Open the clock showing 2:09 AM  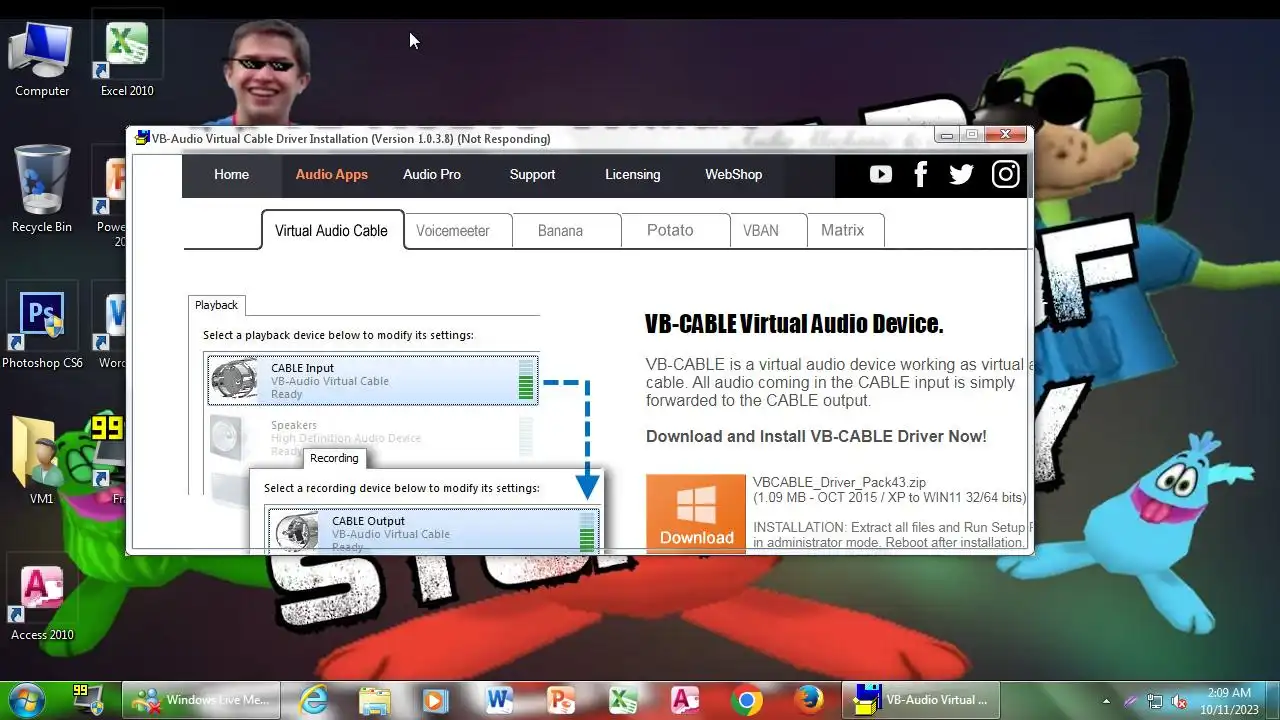[1230, 700]
